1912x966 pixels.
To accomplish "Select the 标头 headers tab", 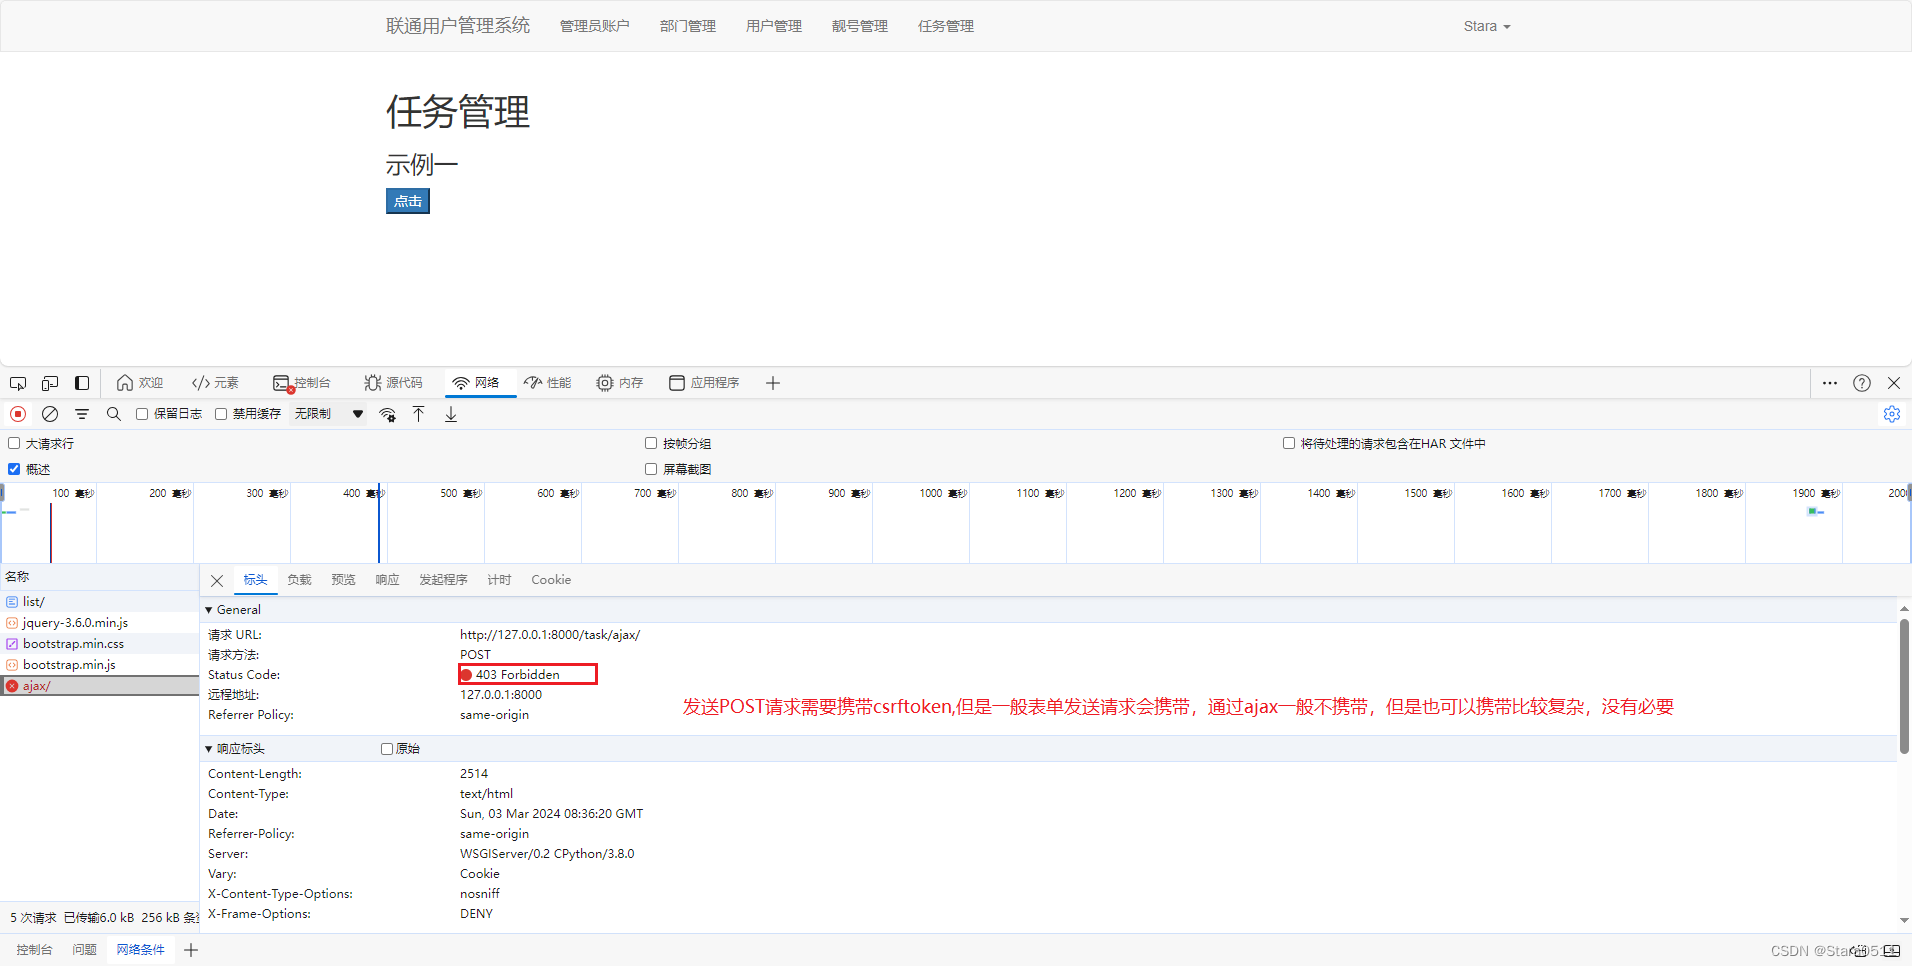I will [255, 580].
